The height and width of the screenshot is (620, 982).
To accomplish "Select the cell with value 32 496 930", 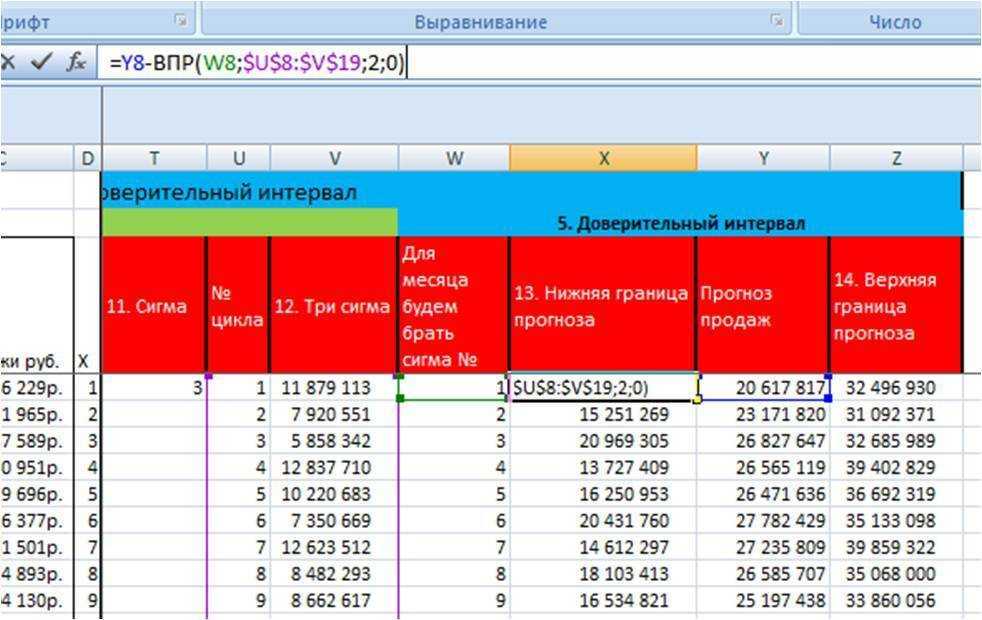I will 896,388.
